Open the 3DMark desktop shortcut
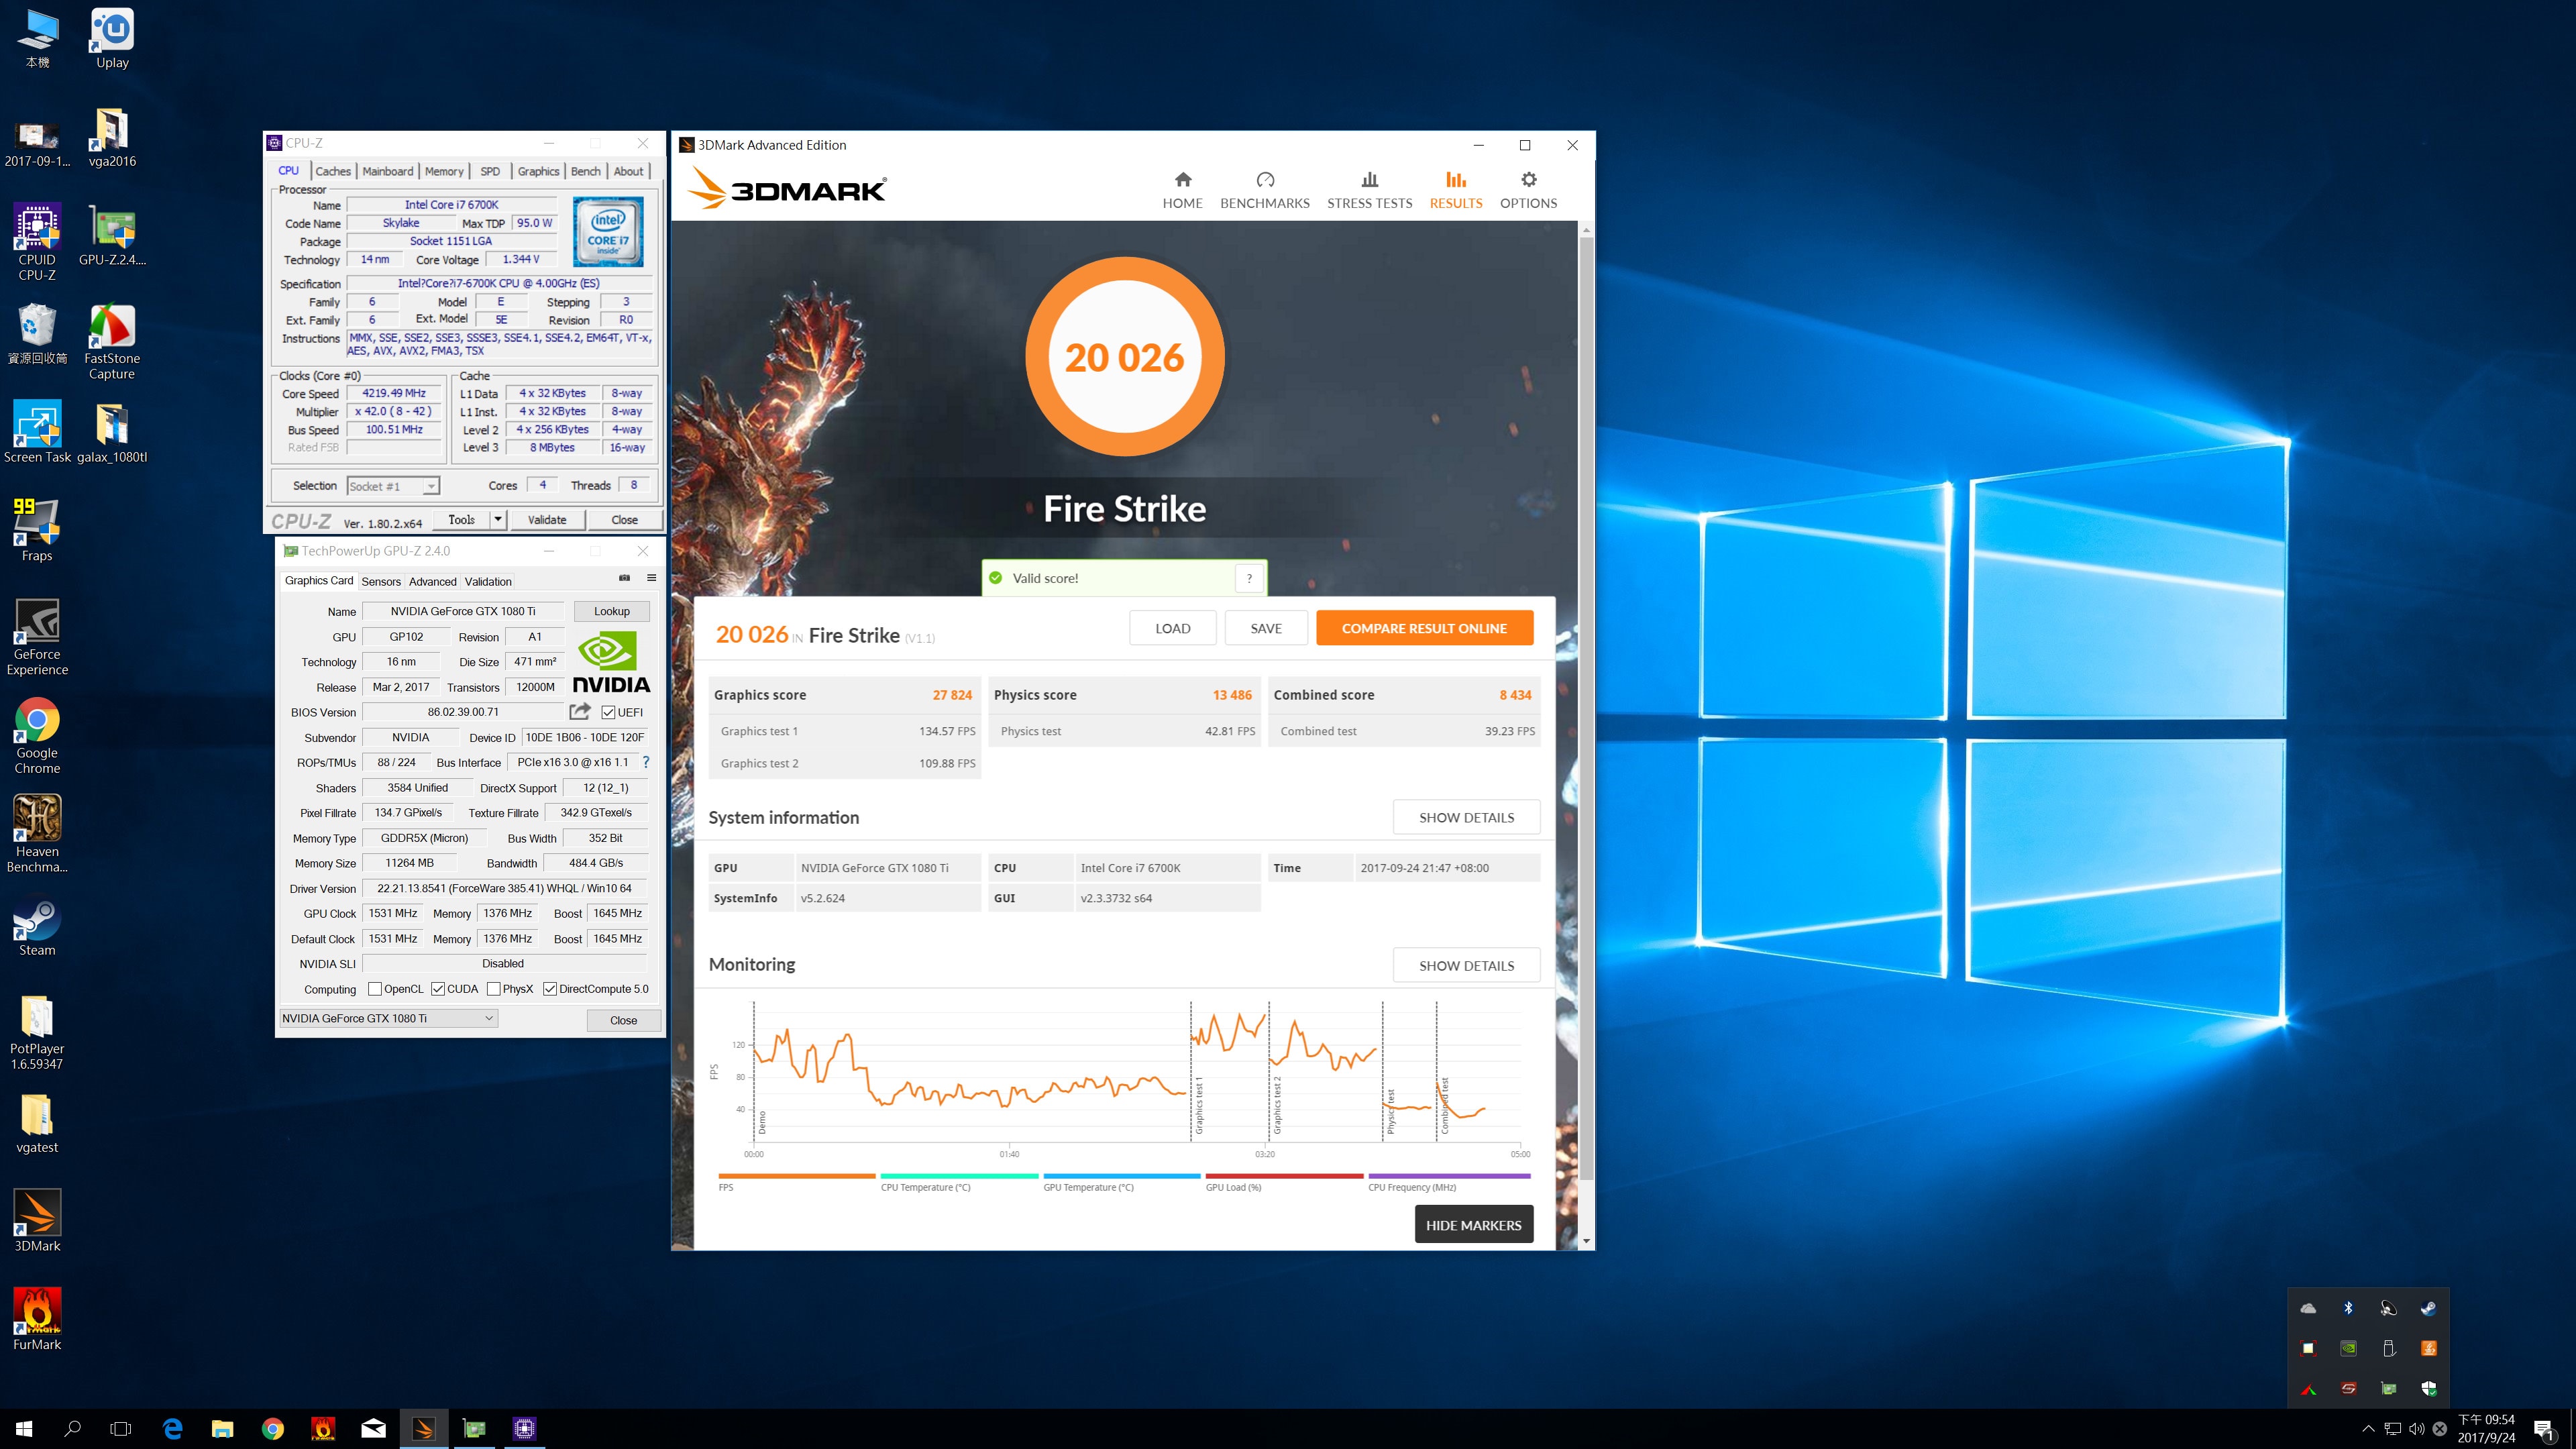Viewport: 2576px width, 1449px height. coord(37,1220)
